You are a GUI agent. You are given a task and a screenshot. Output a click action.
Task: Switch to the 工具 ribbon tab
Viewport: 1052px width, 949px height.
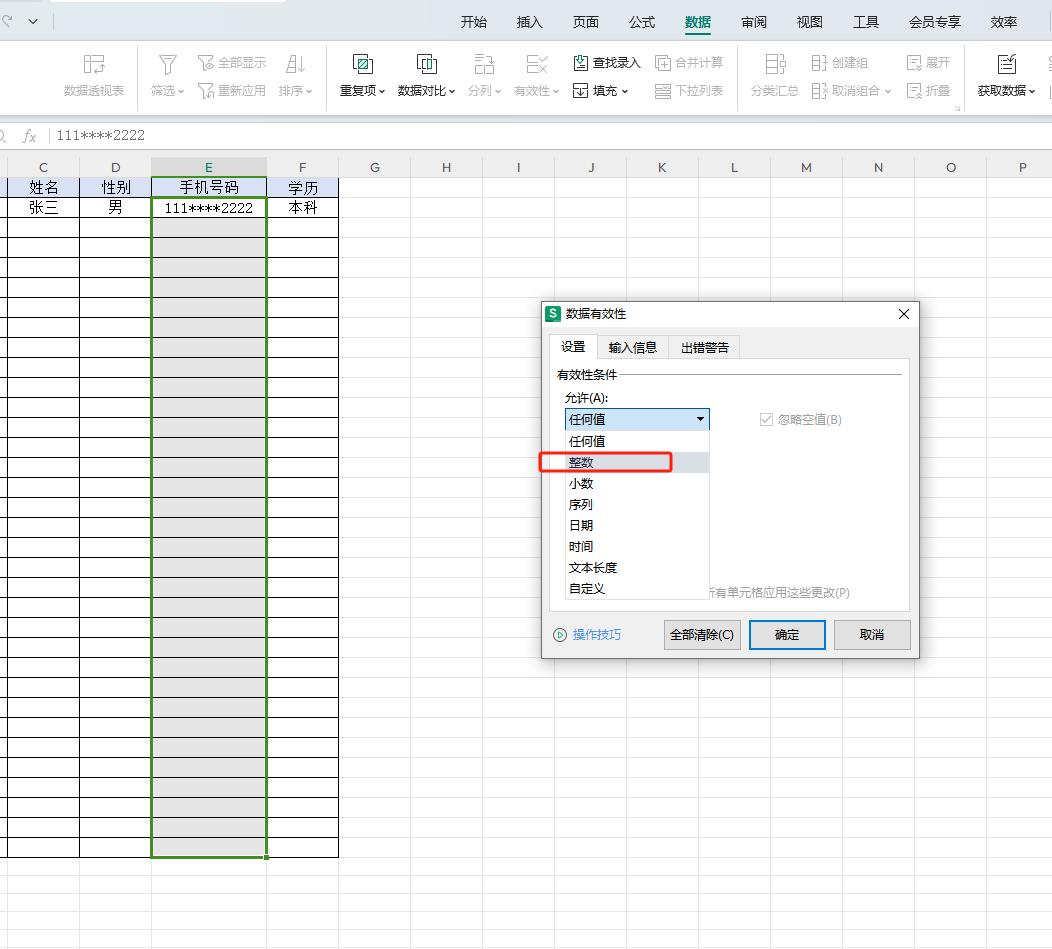(865, 22)
